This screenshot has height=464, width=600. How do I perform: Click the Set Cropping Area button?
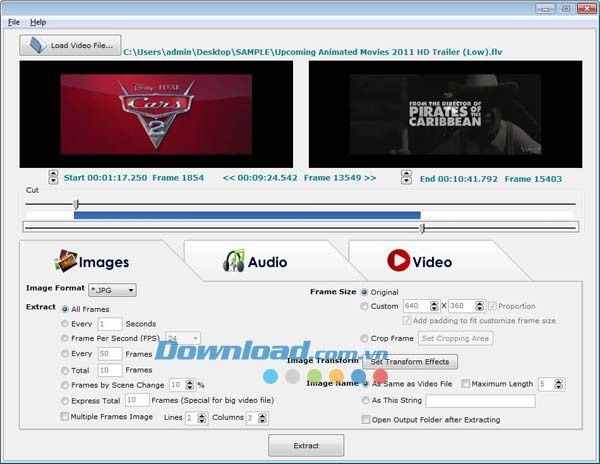pos(455,339)
